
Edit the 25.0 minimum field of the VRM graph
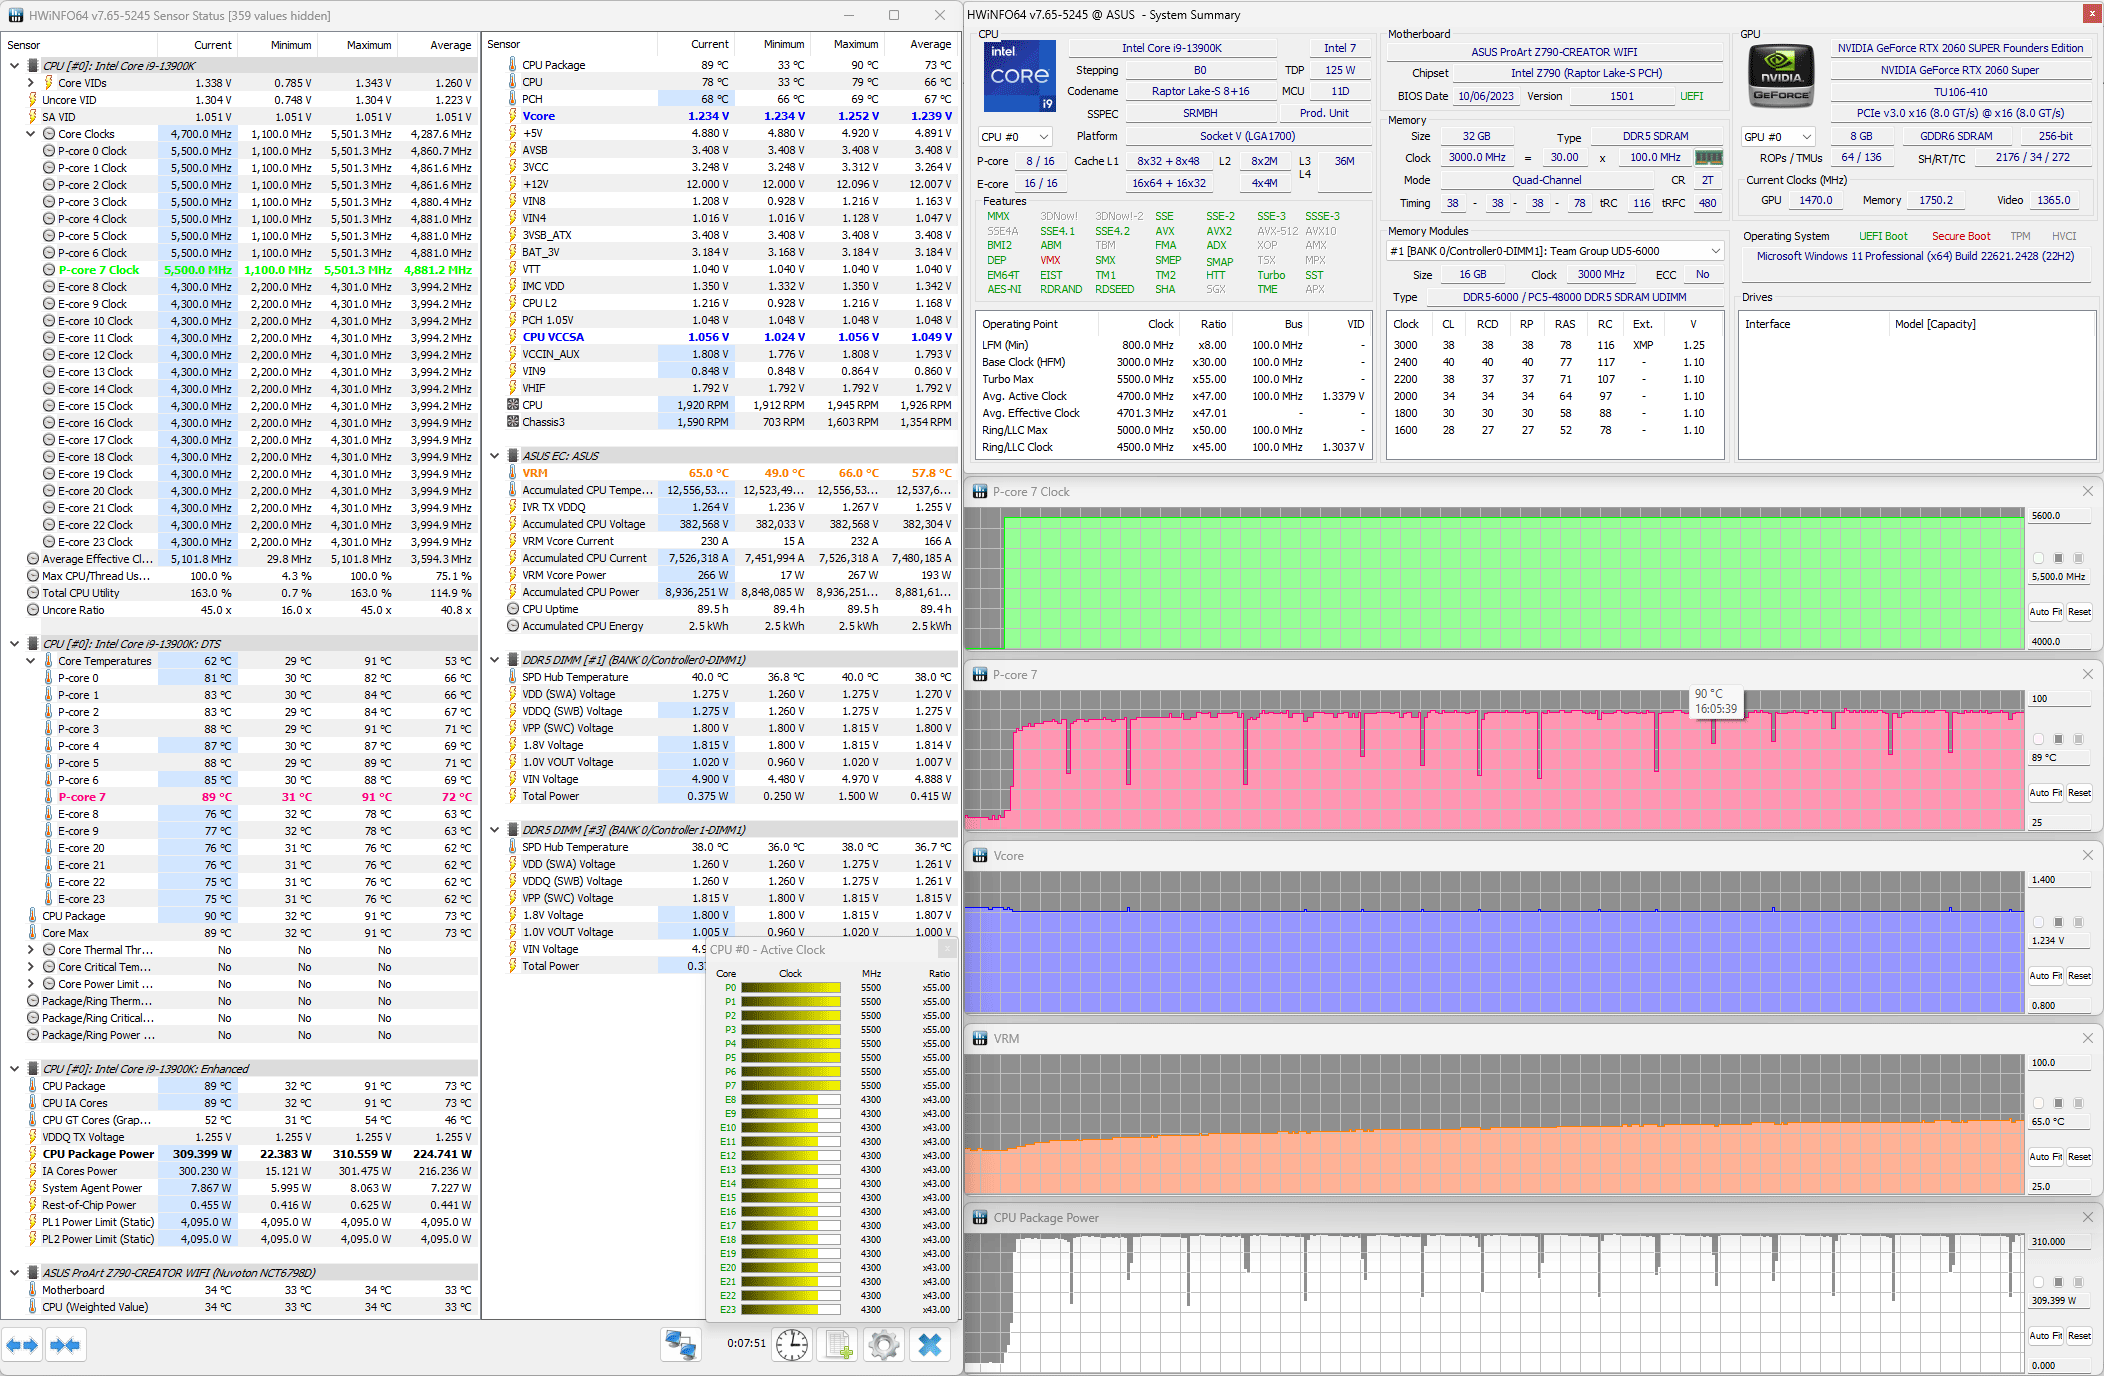point(2060,1187)
